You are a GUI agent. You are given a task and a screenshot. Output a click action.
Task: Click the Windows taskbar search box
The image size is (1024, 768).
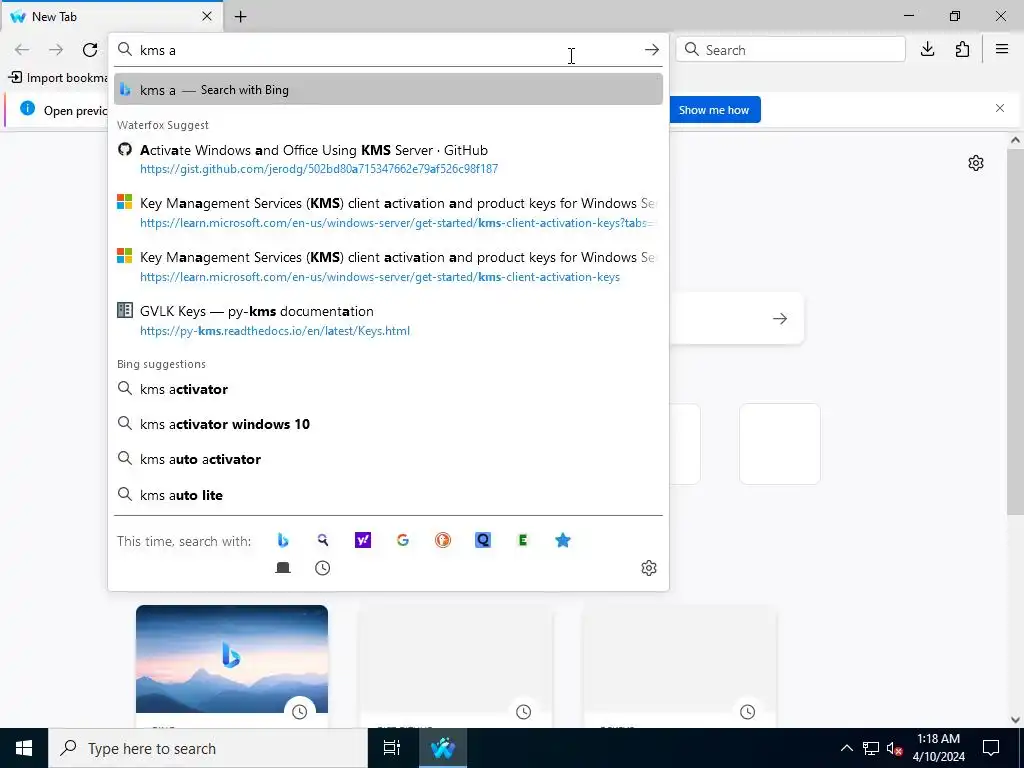point(208,748)
